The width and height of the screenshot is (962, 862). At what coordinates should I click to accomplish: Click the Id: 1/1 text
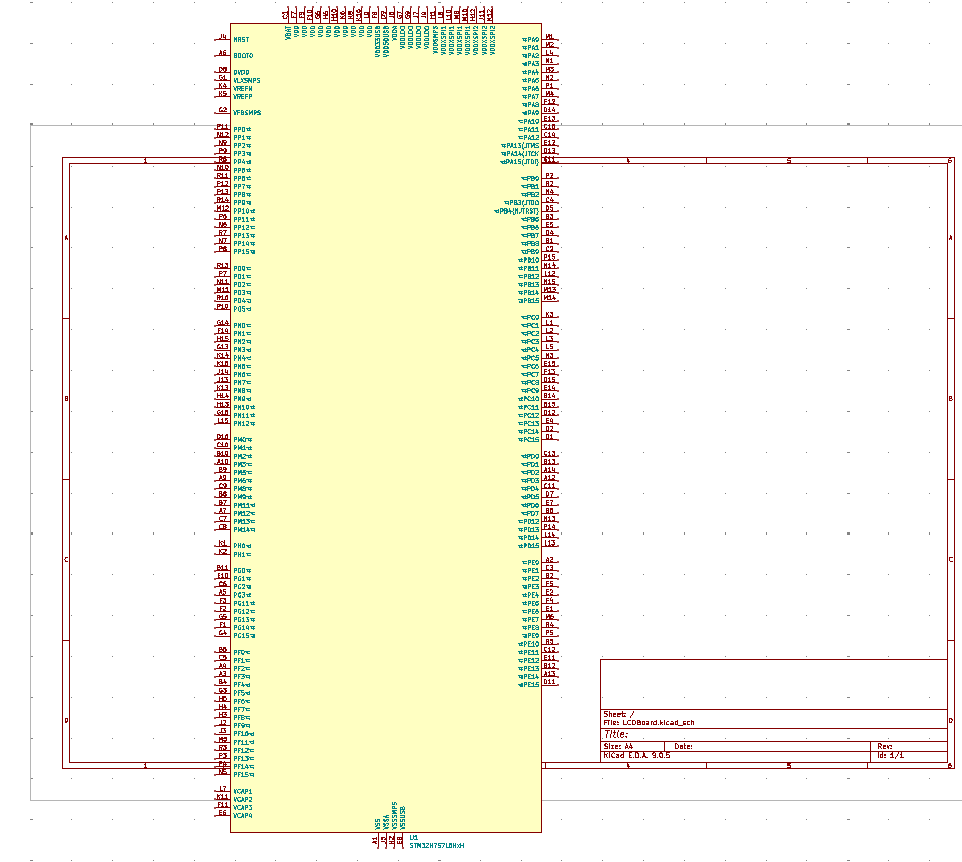[x=890, y=755]
